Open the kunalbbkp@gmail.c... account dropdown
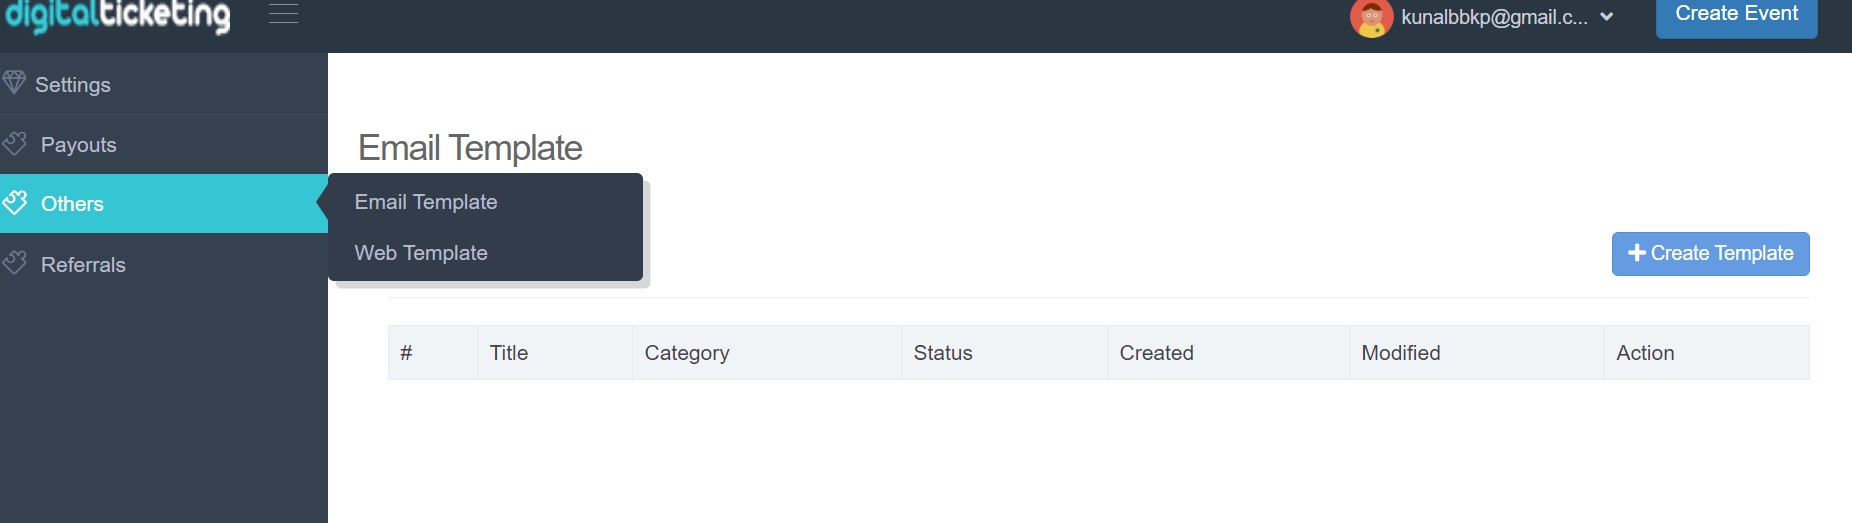This screenshot has width=1852, height=523. [x=1482, y=17]
